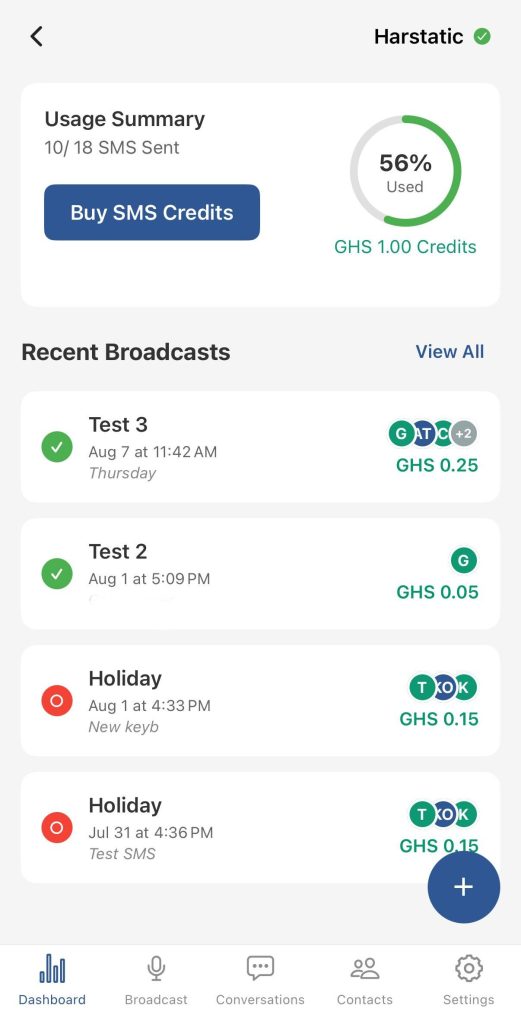Open the Settings gear icon
This screenshot has width=521, height=1024.
[x=469, y=968]
